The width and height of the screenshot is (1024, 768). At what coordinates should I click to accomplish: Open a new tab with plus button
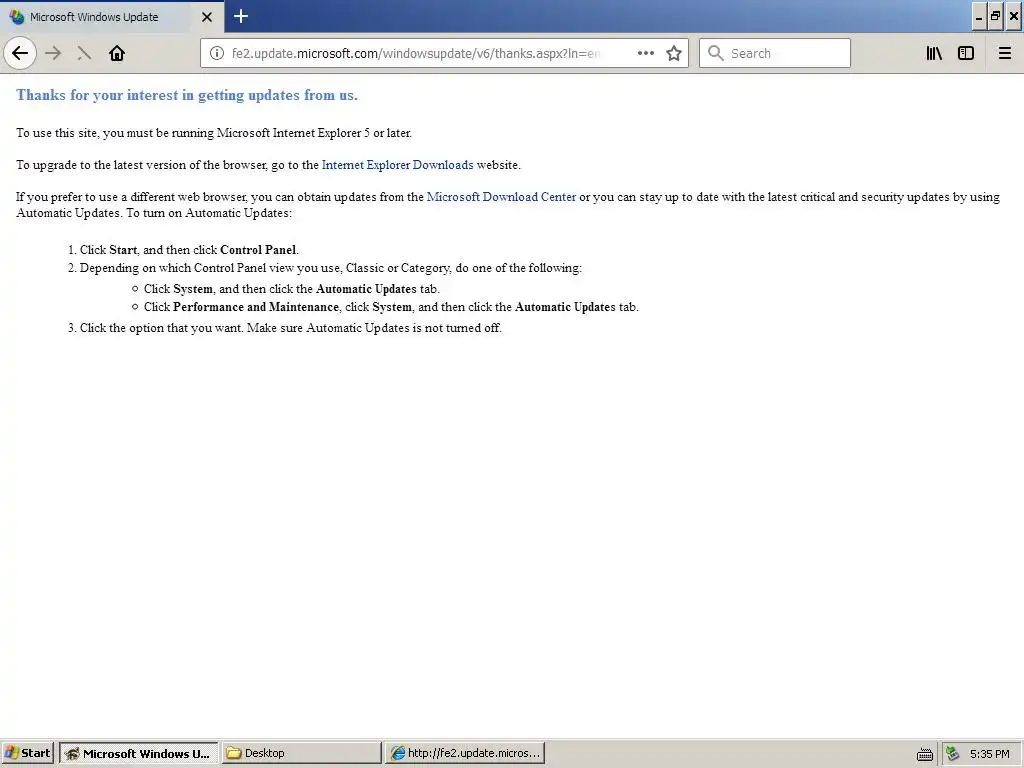pos(241,16)
